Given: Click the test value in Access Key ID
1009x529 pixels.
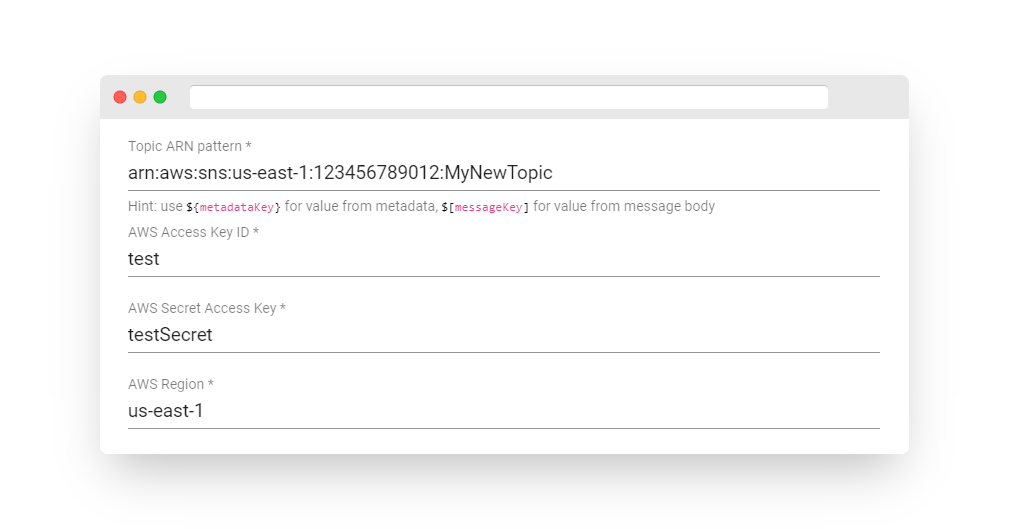Looking at the screenshot, I should [143, 259].
